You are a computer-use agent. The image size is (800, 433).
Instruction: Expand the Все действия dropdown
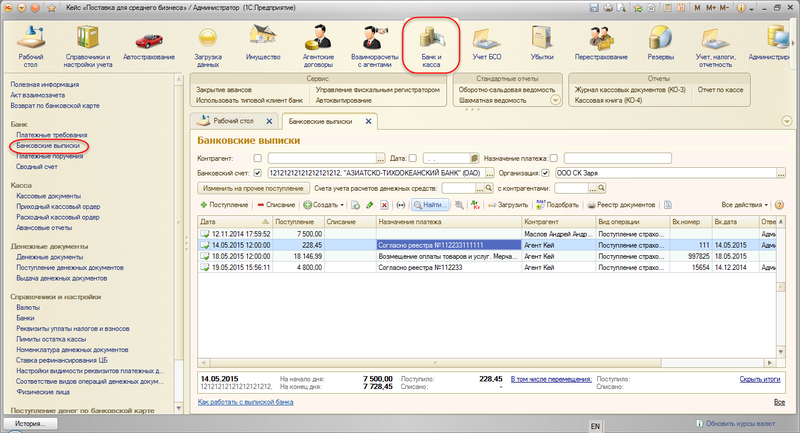click(744, 204)
